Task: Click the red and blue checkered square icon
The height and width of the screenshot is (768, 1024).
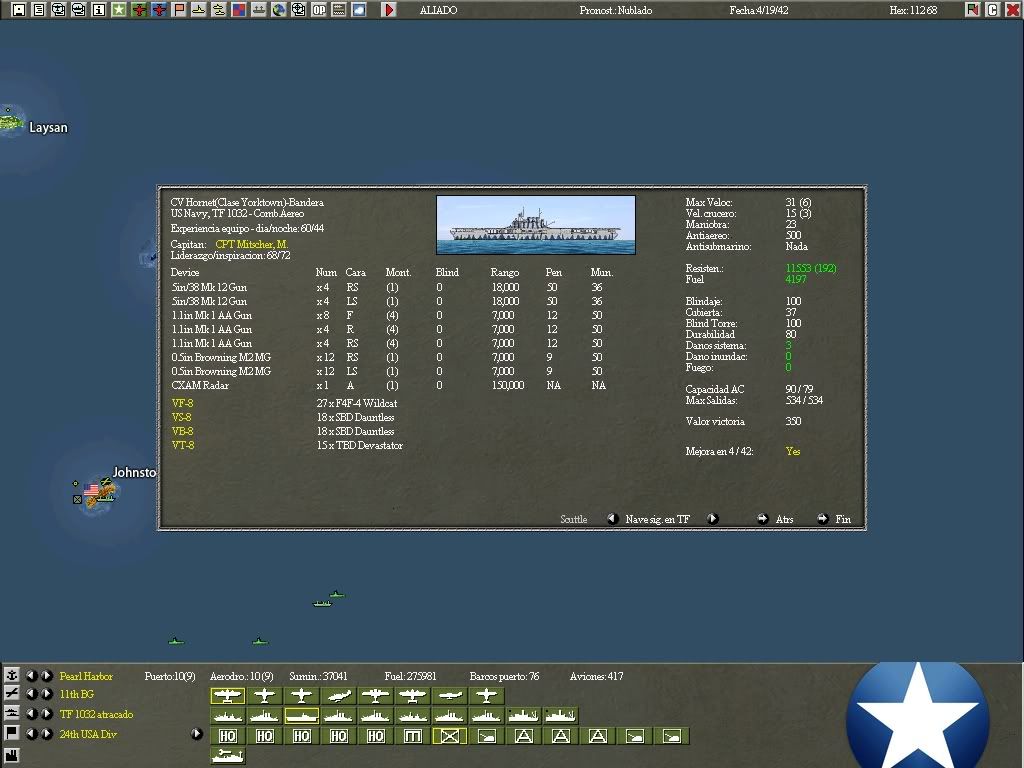Action: coord(239,10)
